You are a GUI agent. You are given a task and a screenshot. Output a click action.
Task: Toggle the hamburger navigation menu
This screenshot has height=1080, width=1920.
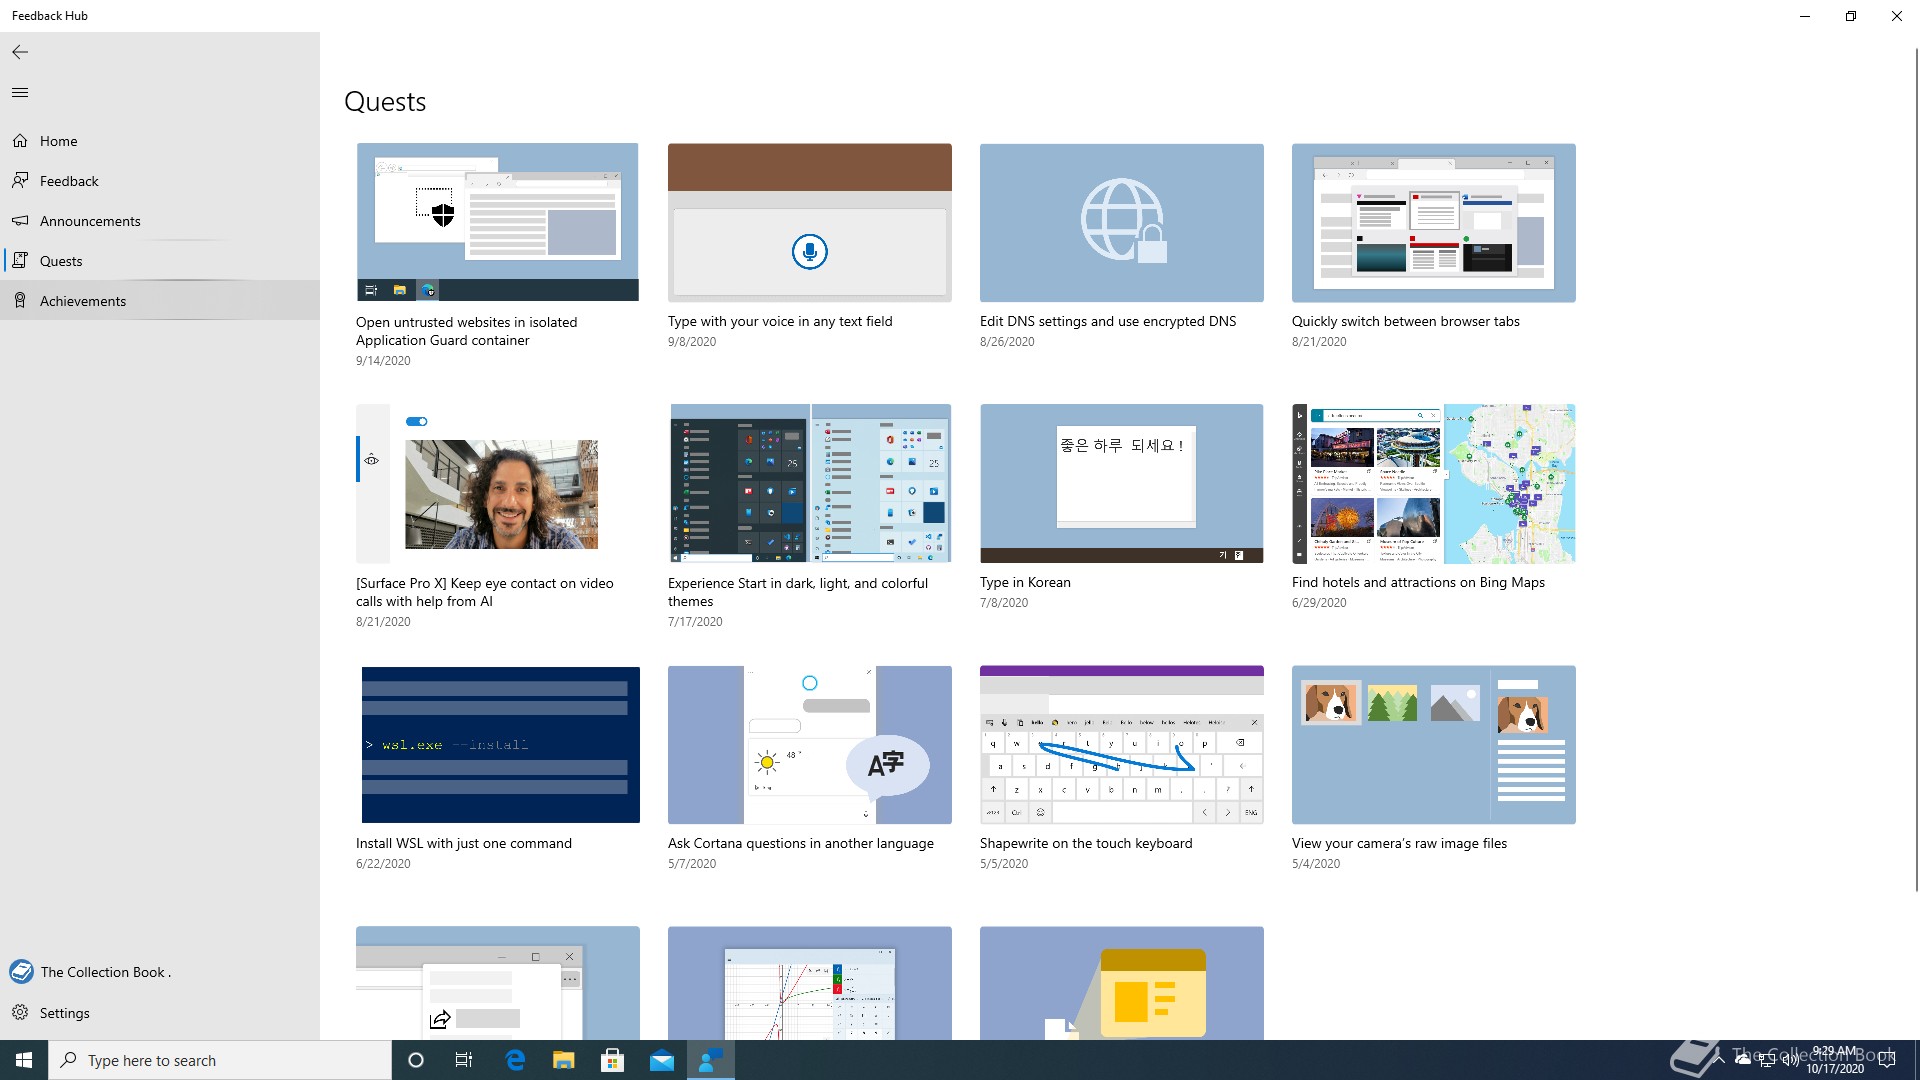tap(20, 93)
